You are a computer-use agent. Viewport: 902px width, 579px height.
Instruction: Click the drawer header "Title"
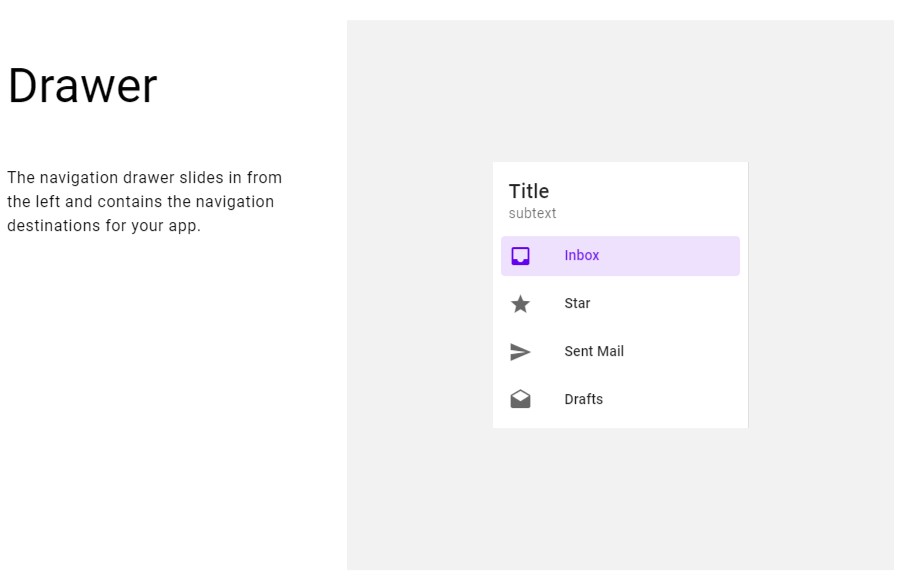coord(529,191)
